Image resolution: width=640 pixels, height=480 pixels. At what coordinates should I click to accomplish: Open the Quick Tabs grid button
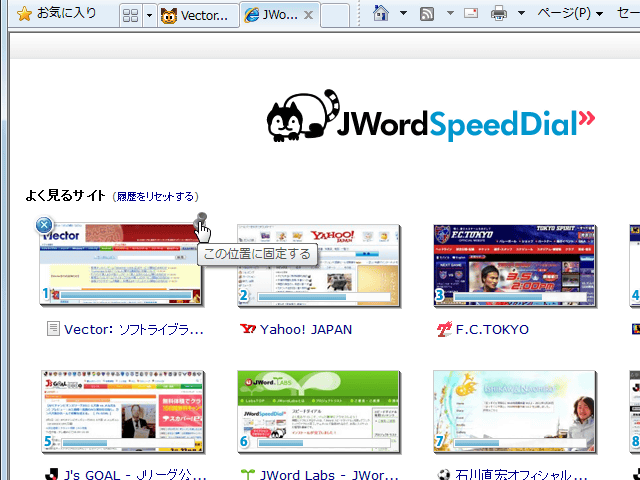(x=131, y=16)
